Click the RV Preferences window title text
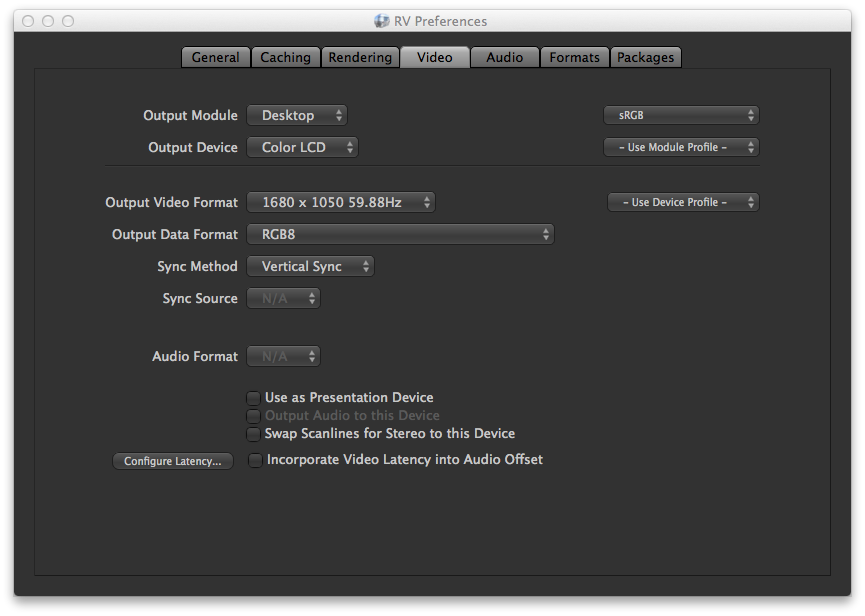 click(440, 21)
